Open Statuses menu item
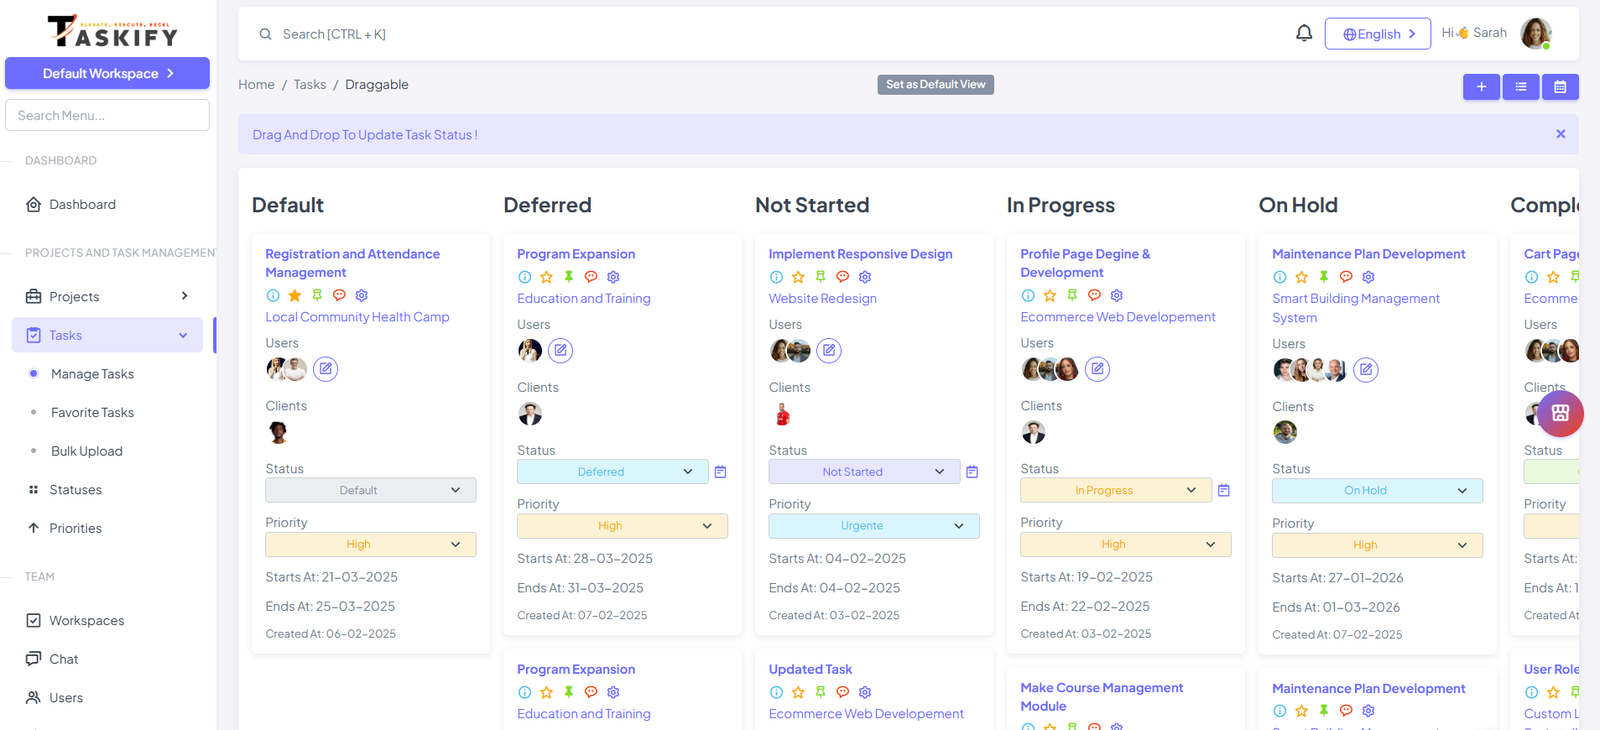 tap(75, 490)
